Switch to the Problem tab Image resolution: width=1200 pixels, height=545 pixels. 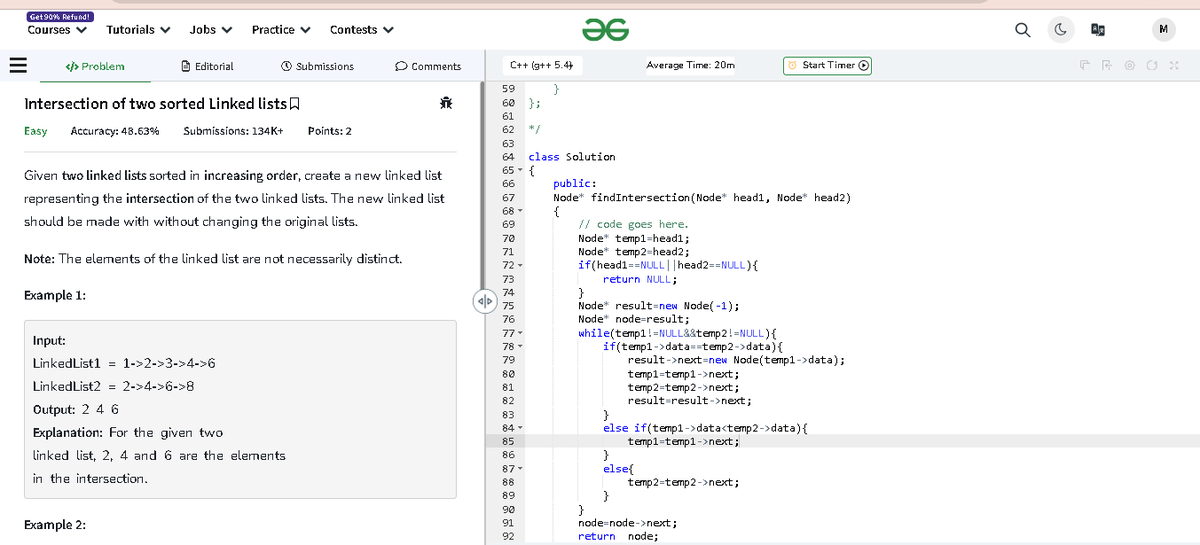[x=95, y=67]
